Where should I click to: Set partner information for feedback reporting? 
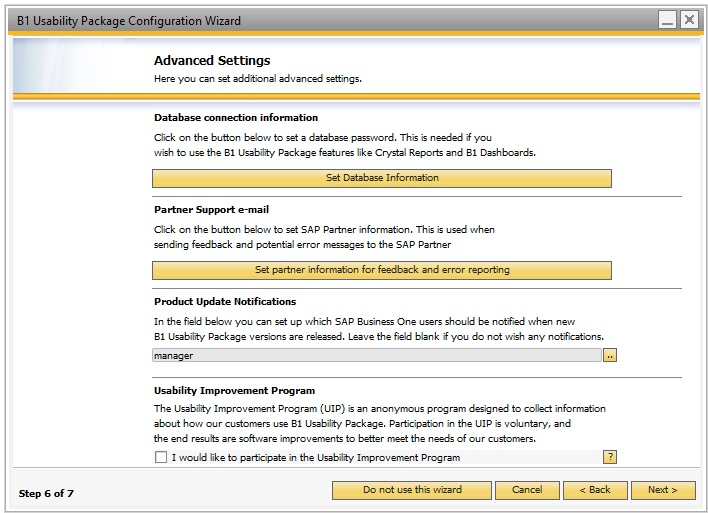pyautogui.click(x=382, y=270)
